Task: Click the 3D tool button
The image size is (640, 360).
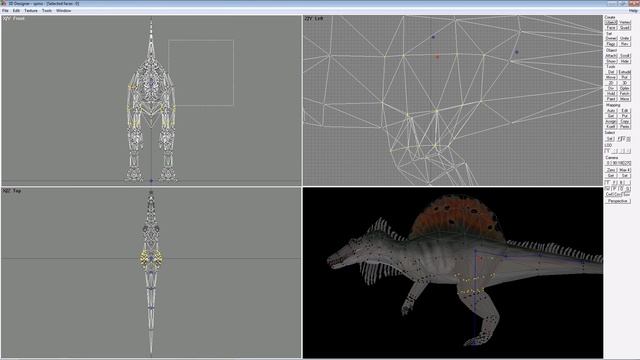Action: click(x=624, y=83)
